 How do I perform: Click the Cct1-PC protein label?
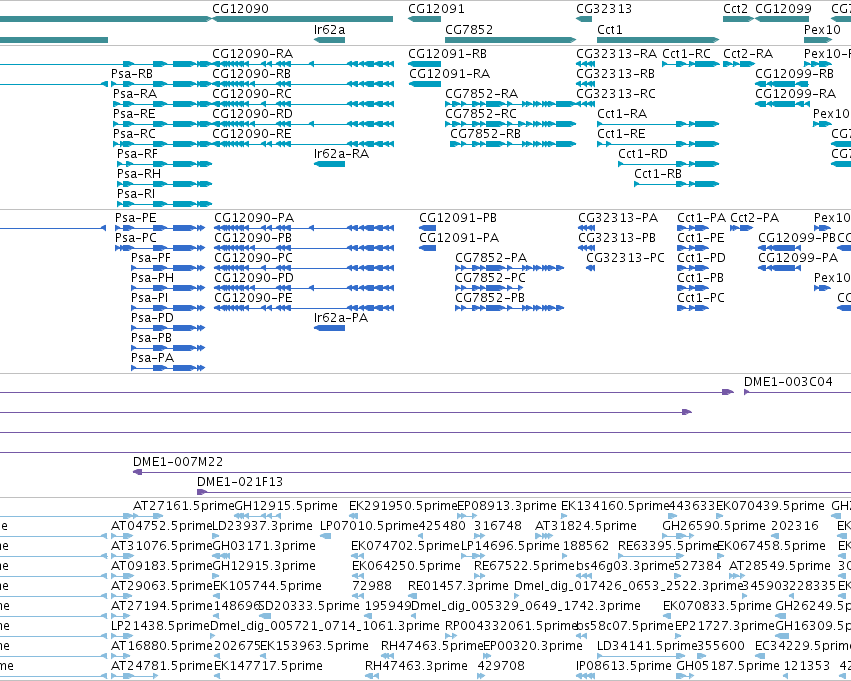tap(701, 298)
